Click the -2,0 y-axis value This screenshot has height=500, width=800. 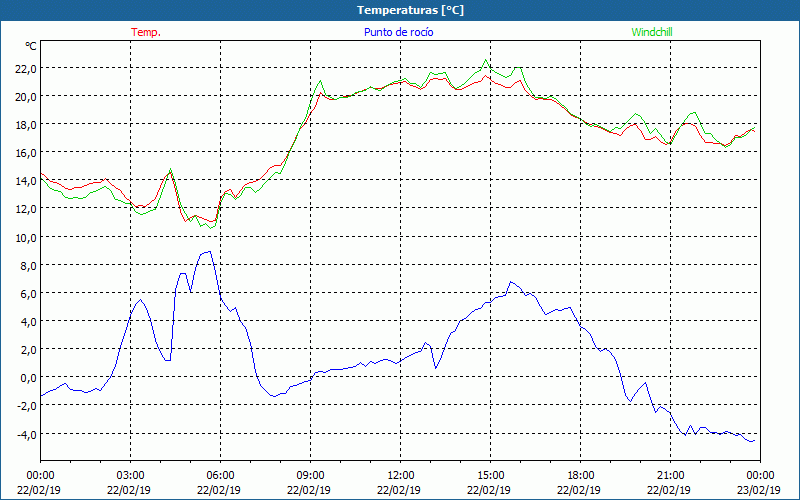(27, 406)
